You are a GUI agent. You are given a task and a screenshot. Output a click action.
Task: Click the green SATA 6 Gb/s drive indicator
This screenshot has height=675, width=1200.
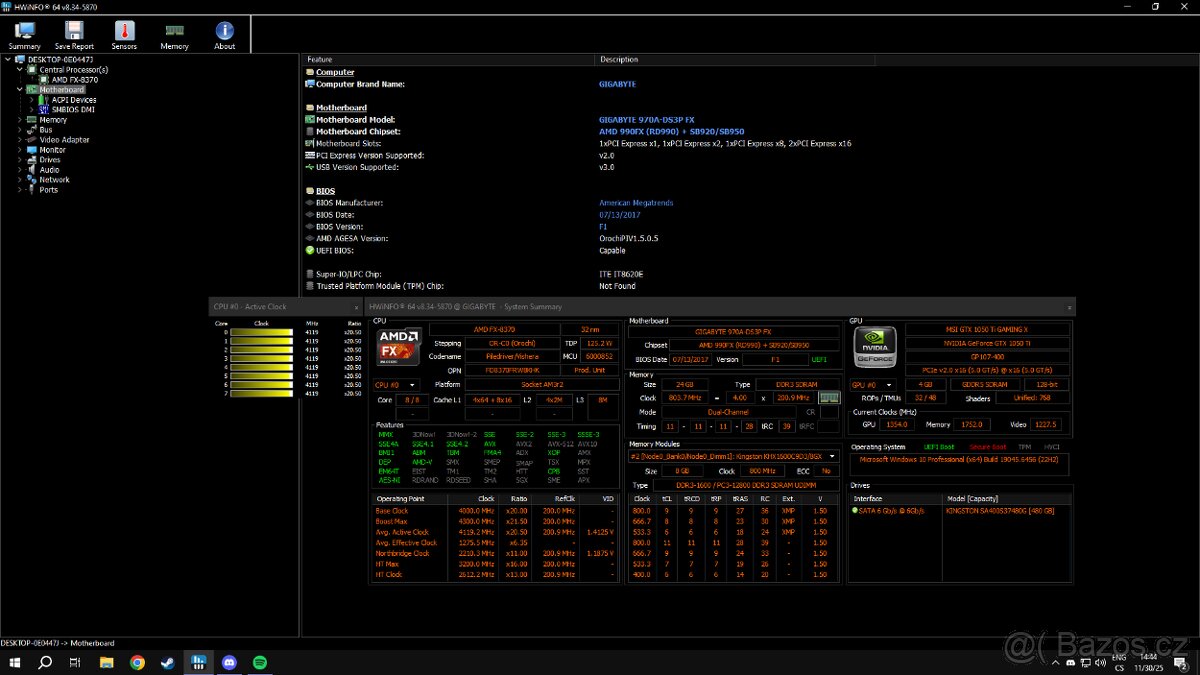point(857,512)
